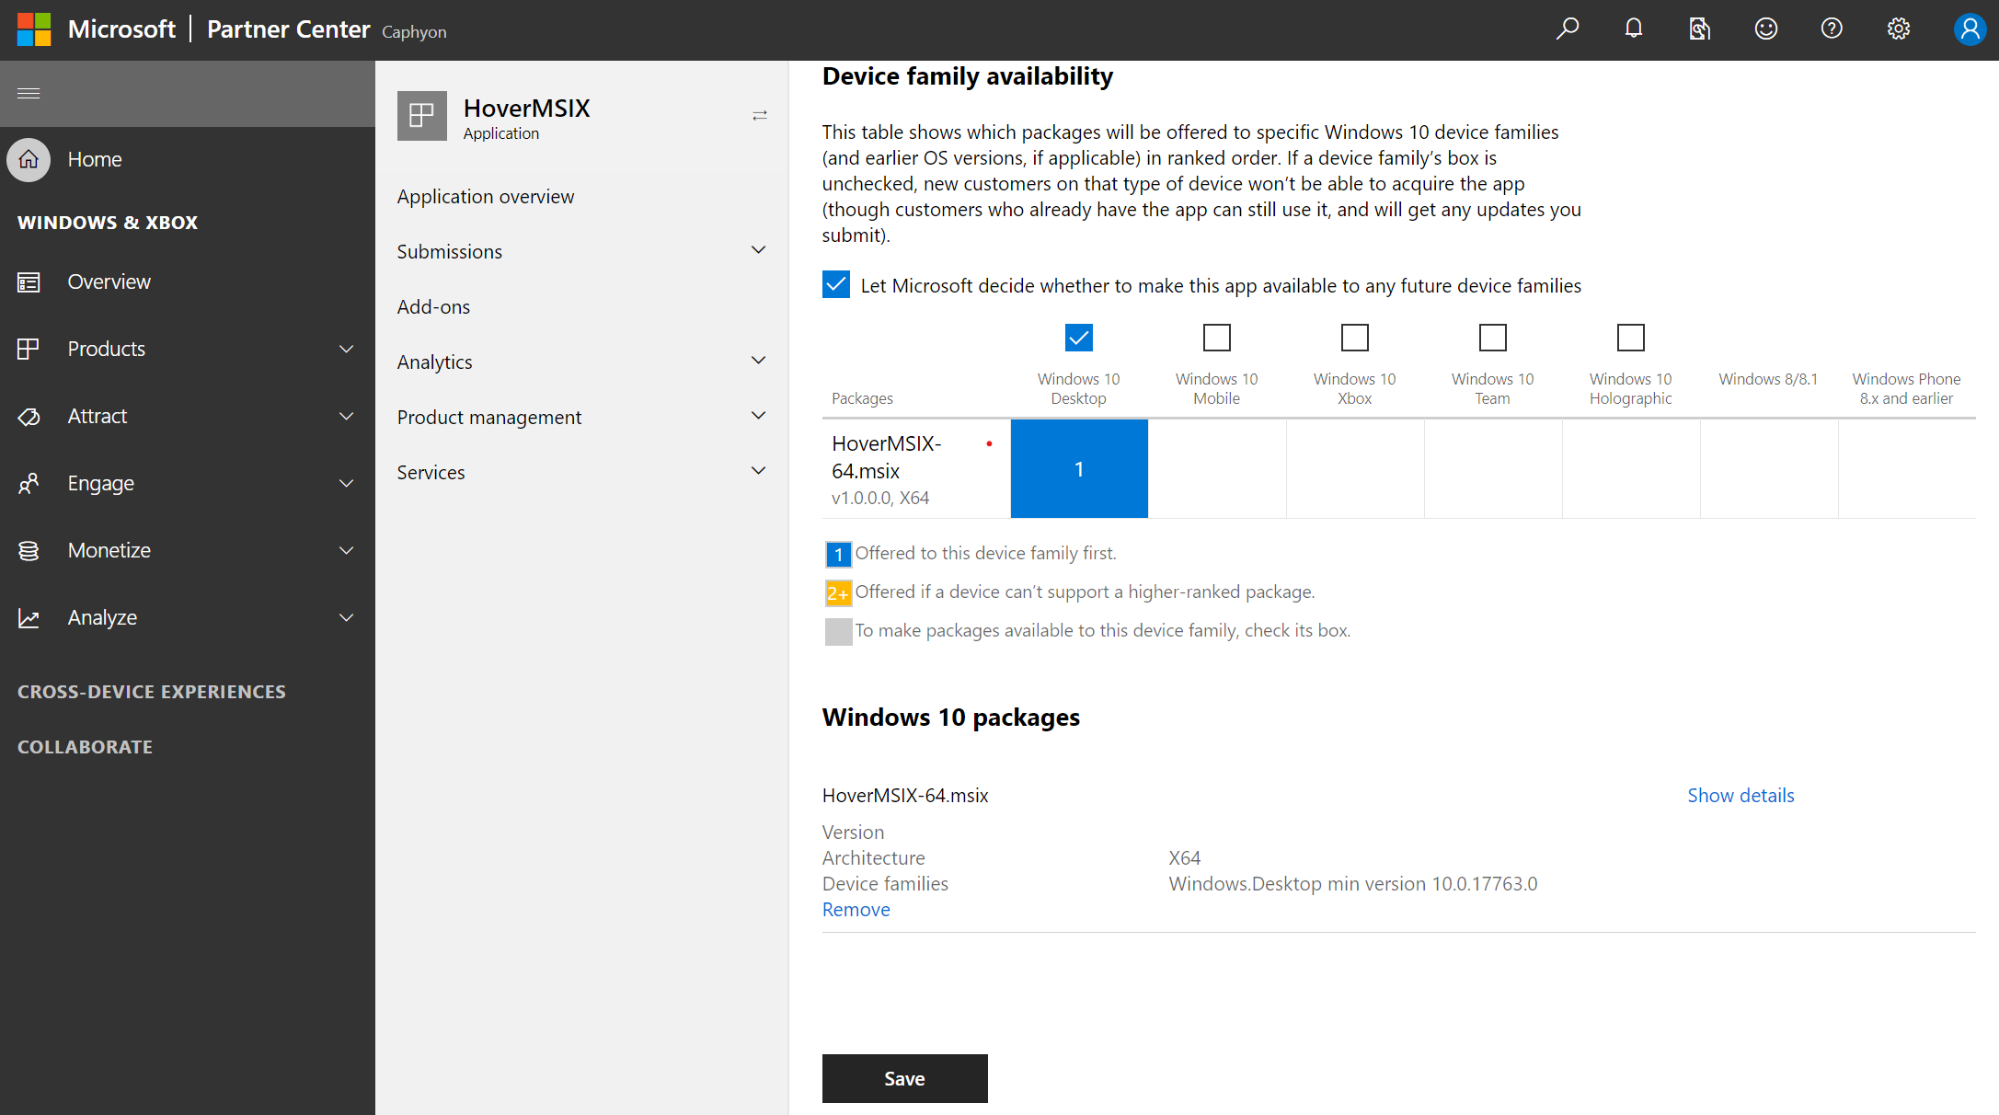Open Add-ons menu item
Screen dimensions: 1999x1115
[x=433, y=307]
